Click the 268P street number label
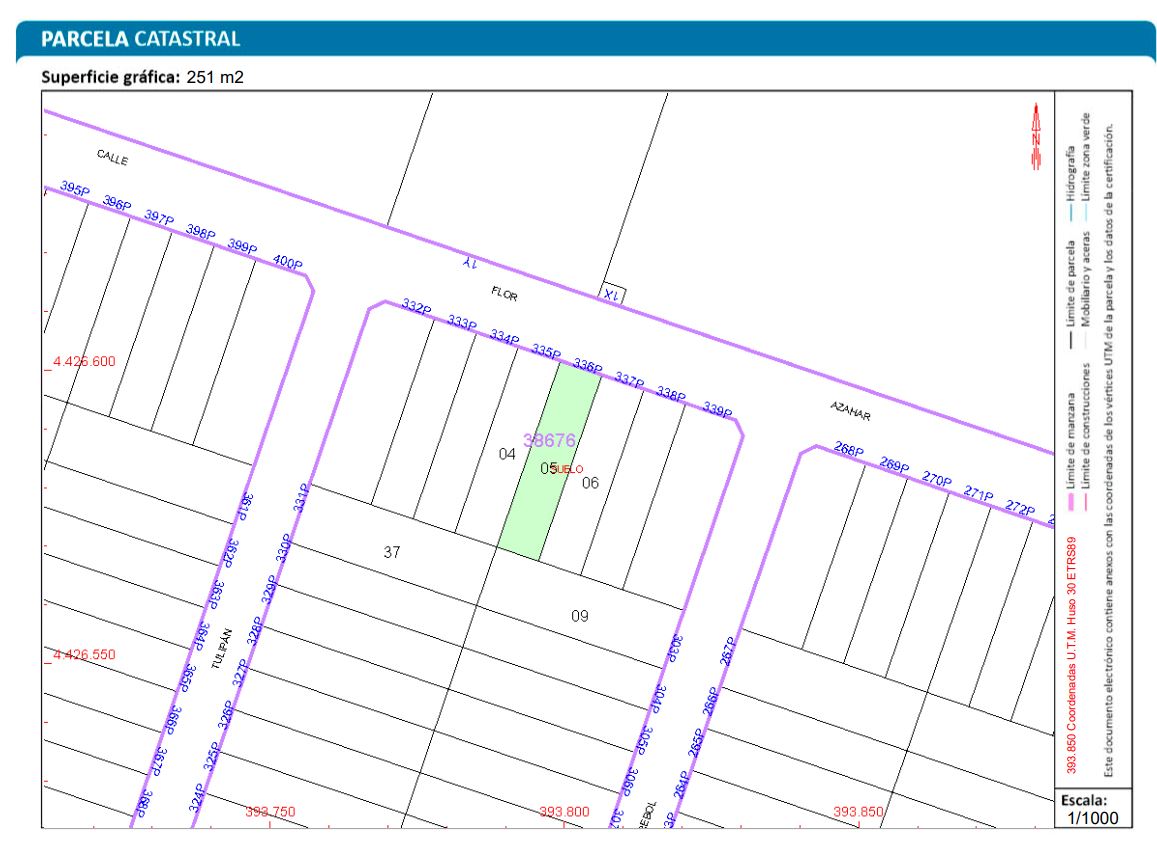The height and width of the screenshot is (857, 1157). (849, 452)
